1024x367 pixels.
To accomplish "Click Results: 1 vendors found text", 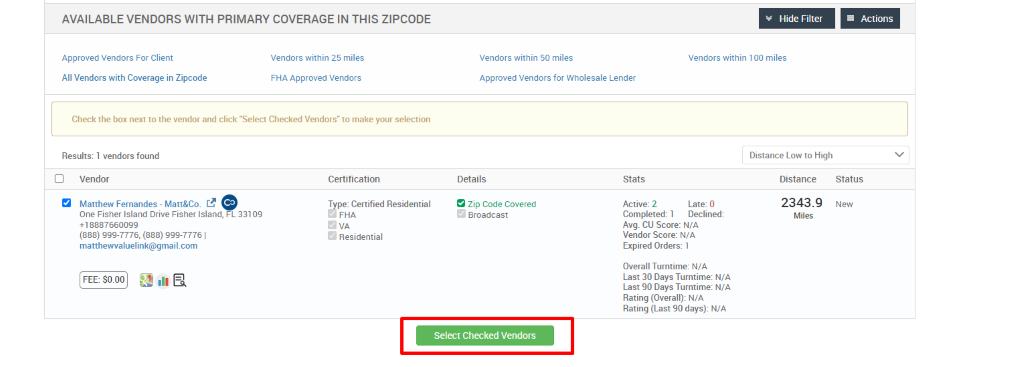I will (110, 156).
